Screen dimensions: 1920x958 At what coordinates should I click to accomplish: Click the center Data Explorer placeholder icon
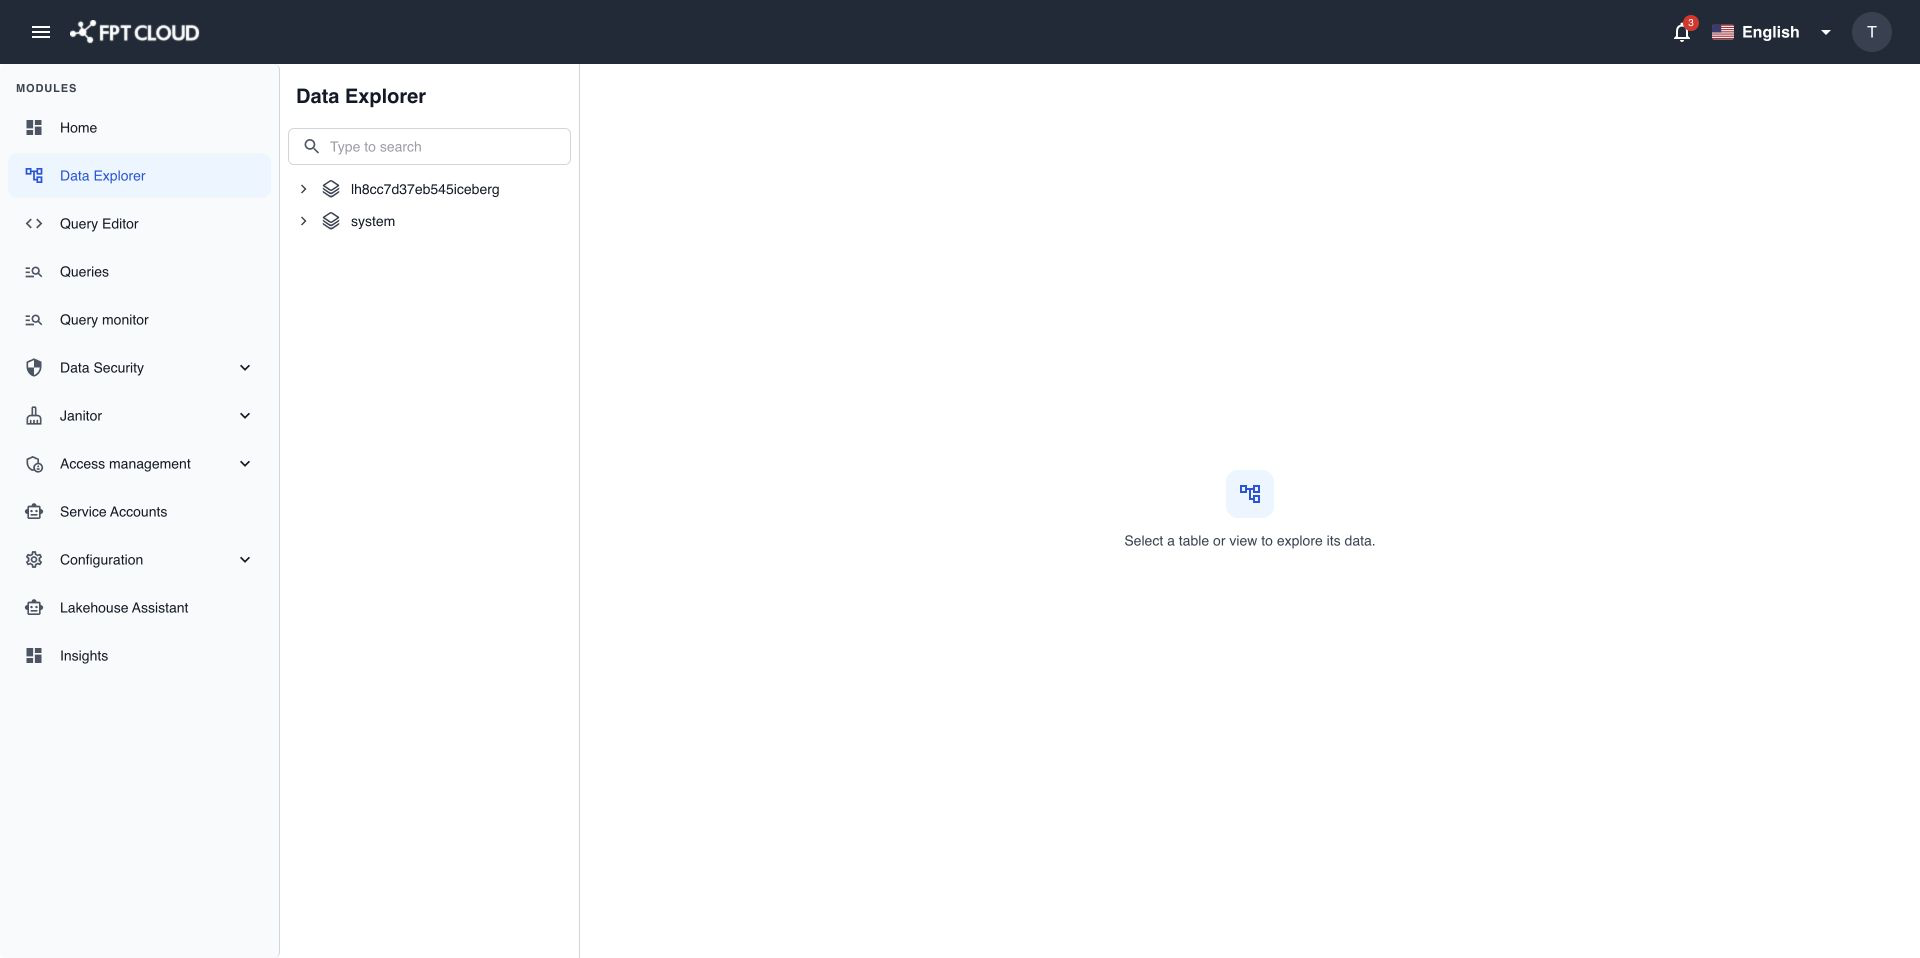click(x=1250, y=494)
